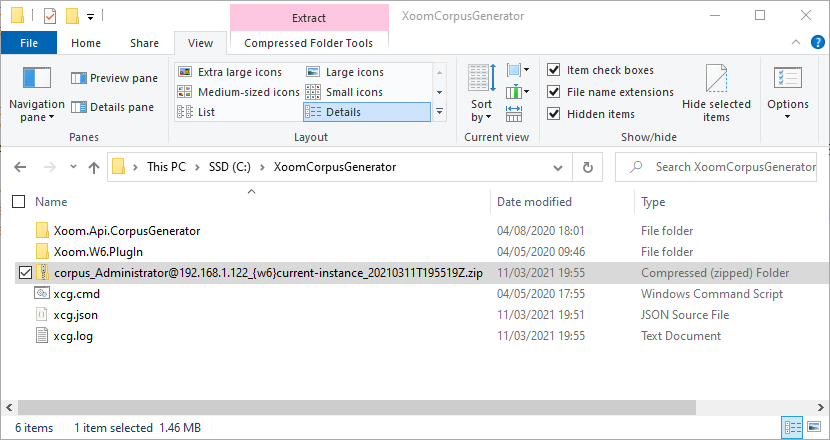The image size is (830, 440).
Task: Expand the layout gallery More arrow
Action: click(439, 112)
